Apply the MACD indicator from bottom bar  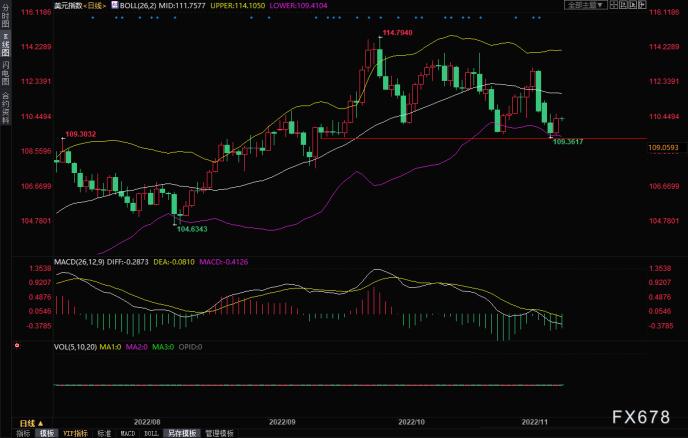[x=128, y=433]
